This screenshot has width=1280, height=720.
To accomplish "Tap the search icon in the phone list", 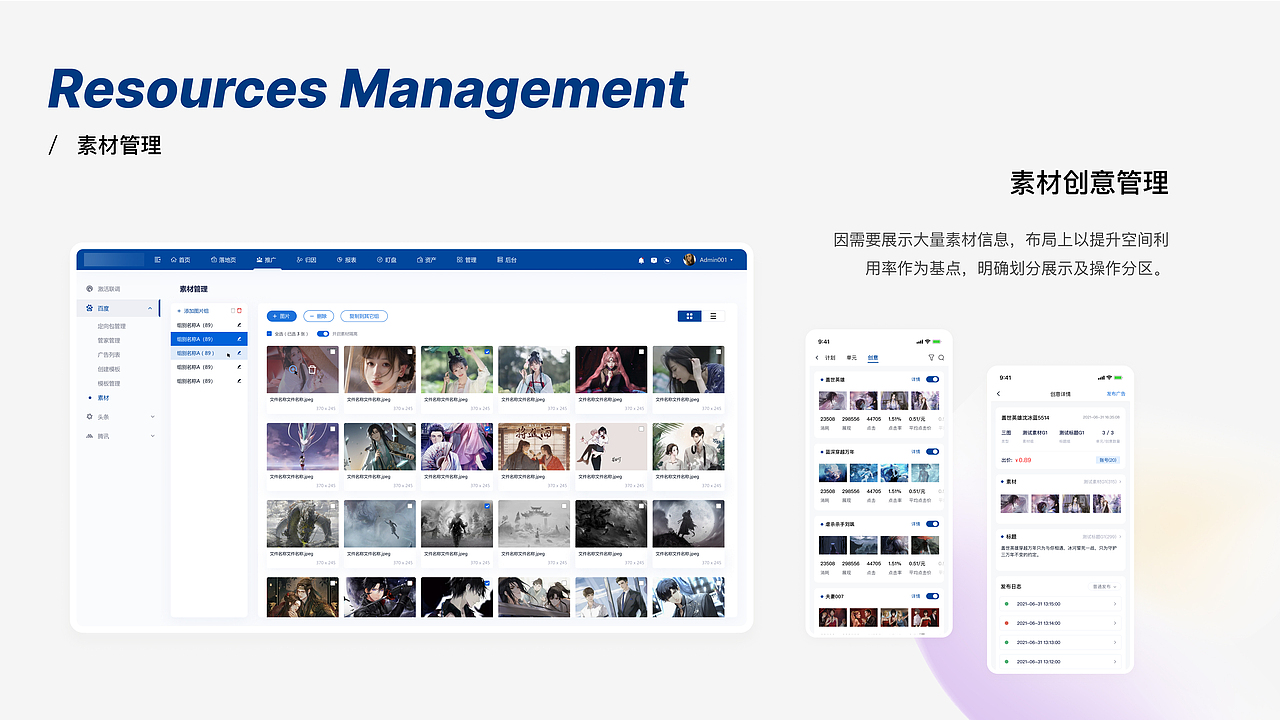I will click(941, 357).
